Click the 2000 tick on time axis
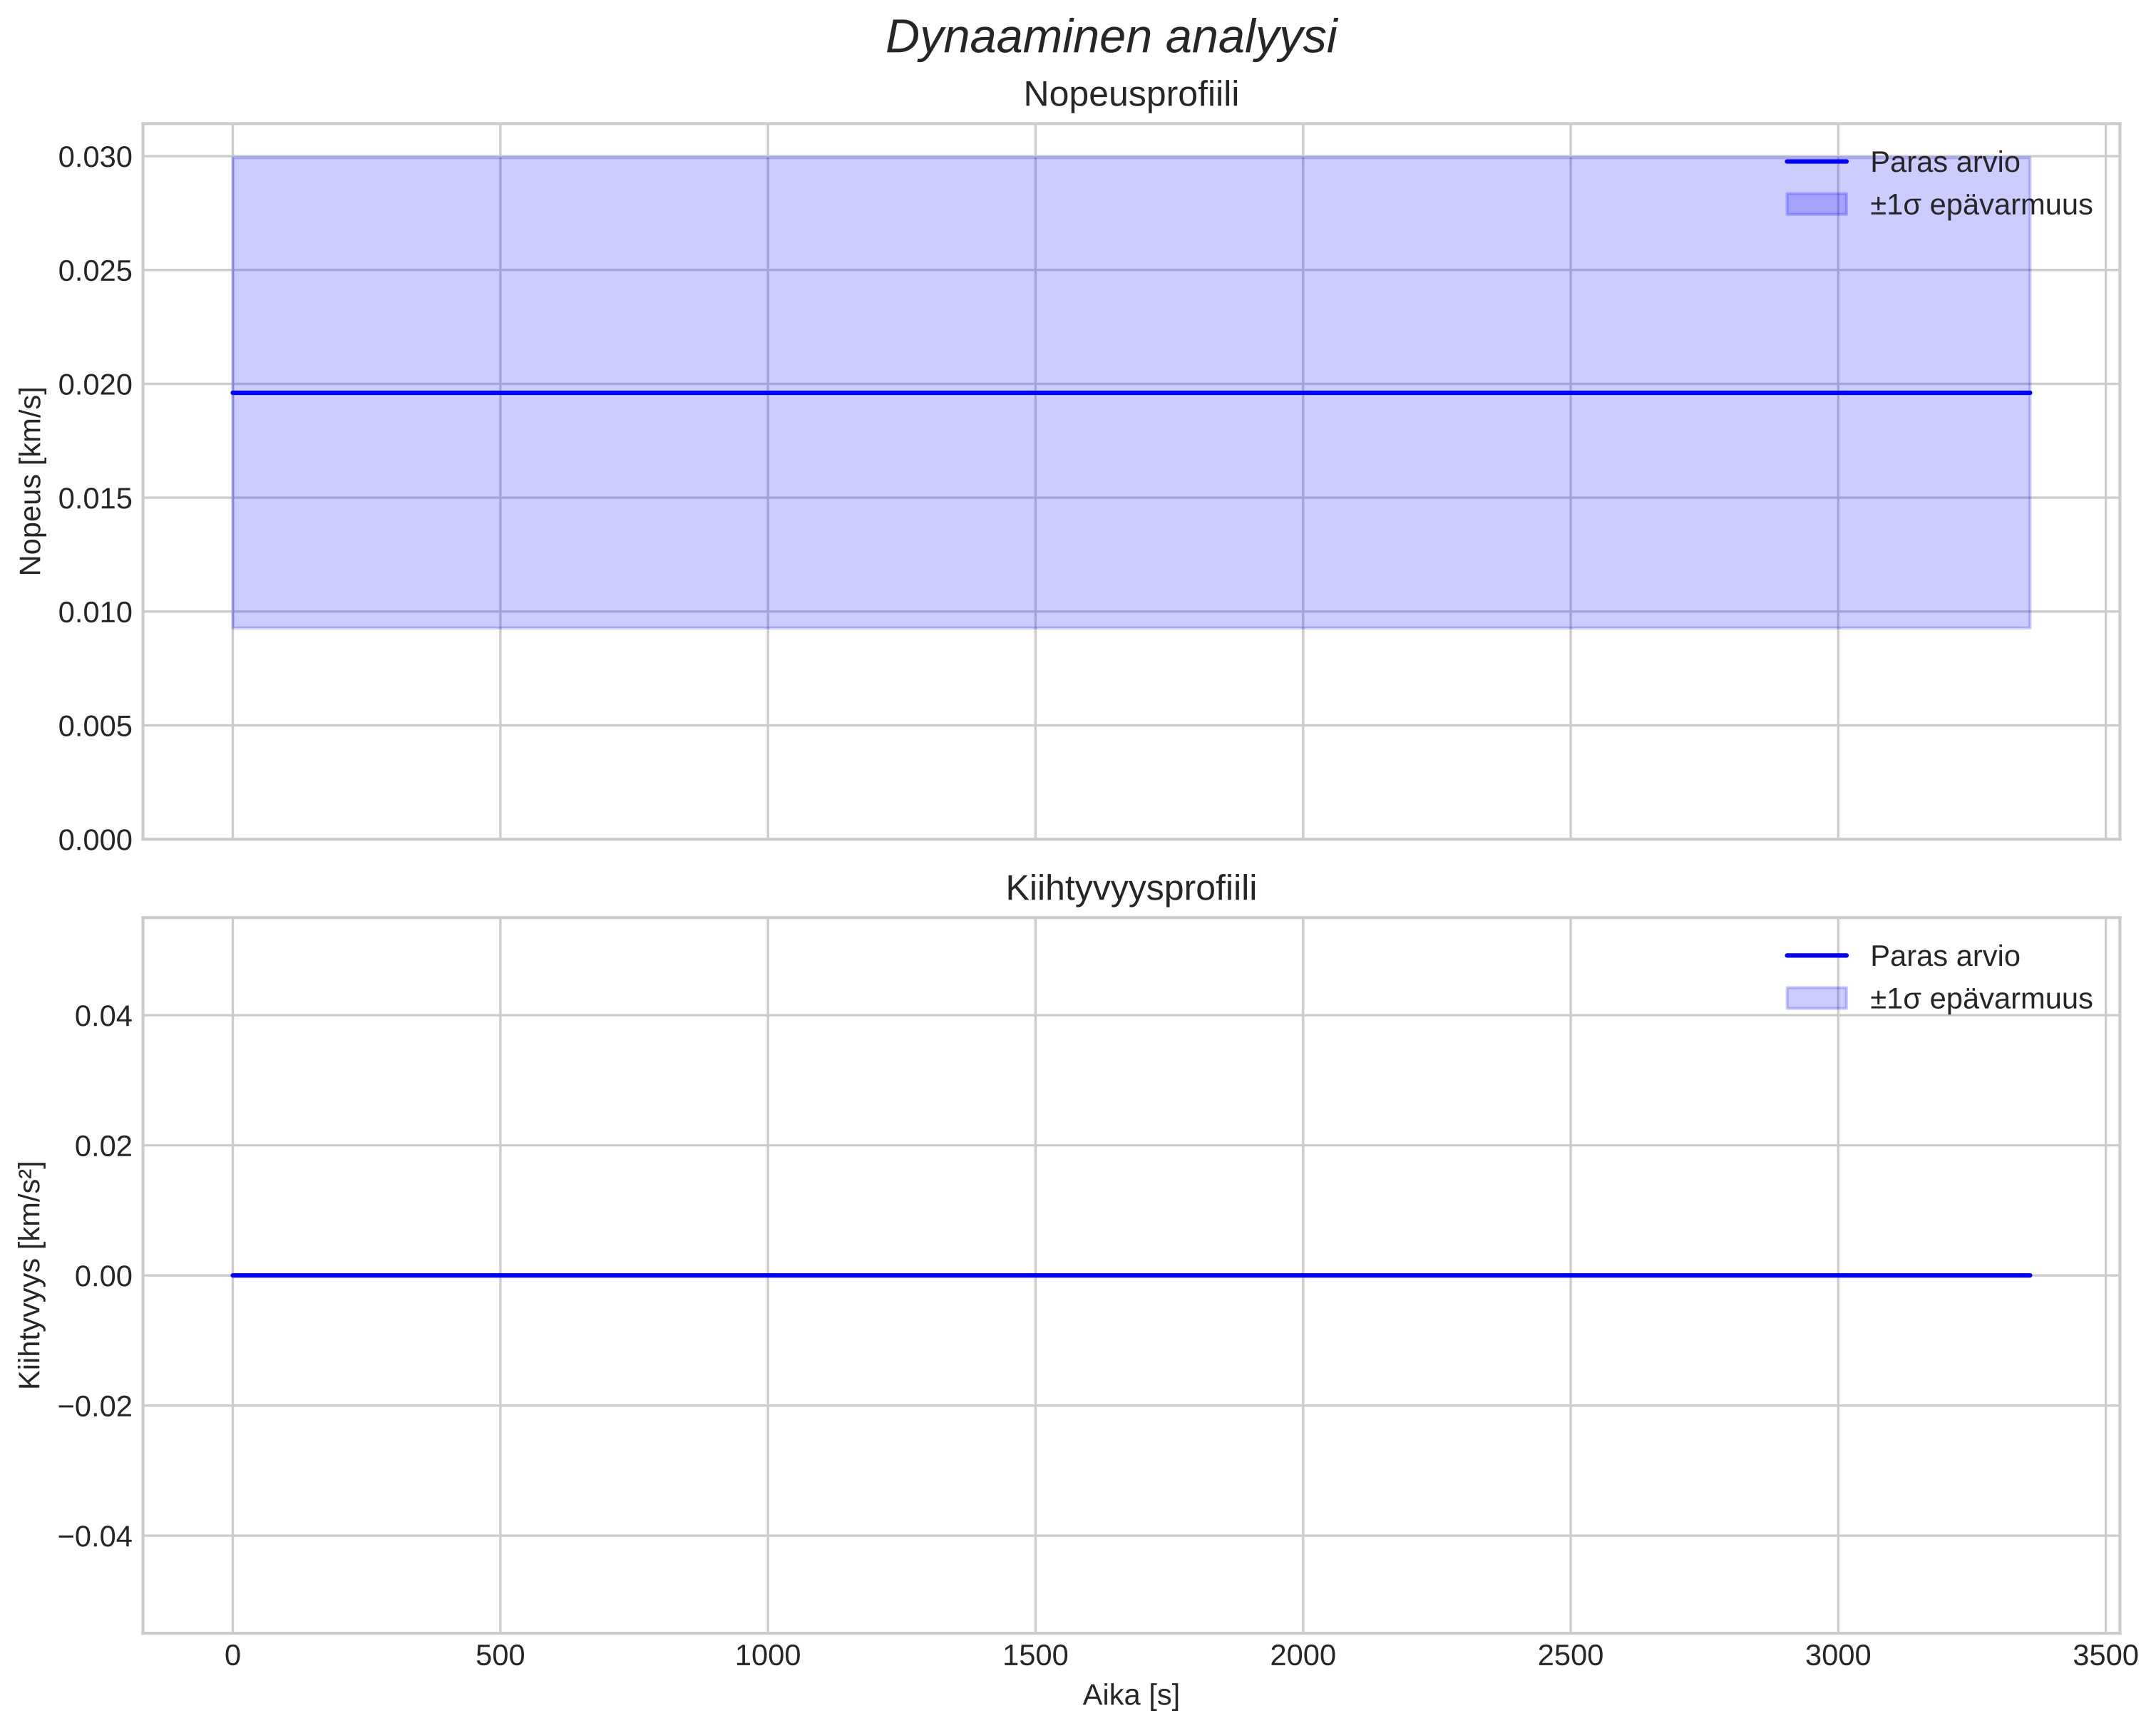2156x1728 pixels. point(1302,1656)
